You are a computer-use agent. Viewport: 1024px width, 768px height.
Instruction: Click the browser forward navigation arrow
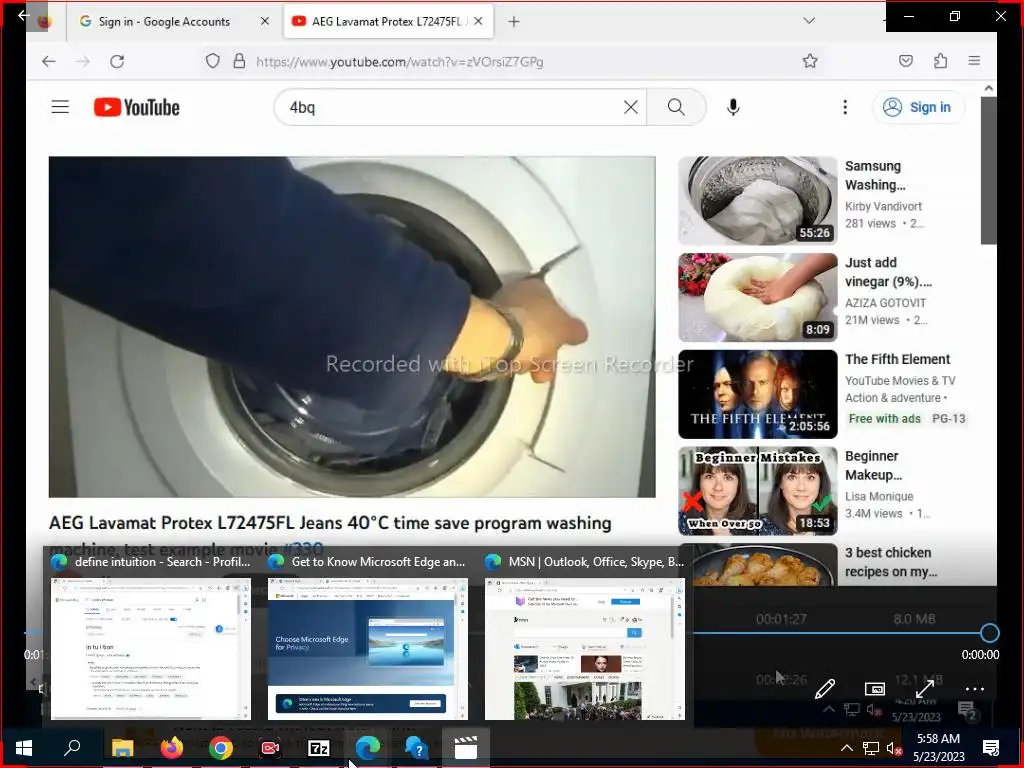pyautogui.click(x=83, y=61)
